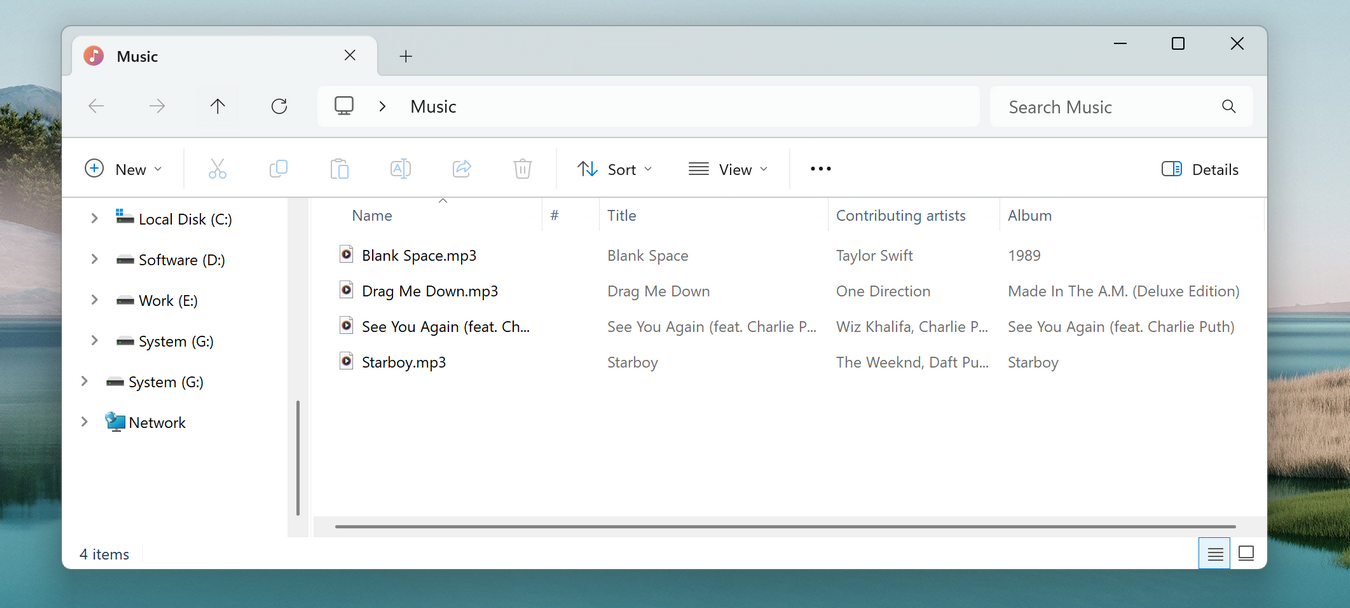Click the Cut icon in the toolbar
This screenshot has height=608, width=1350.
click(217, 168)
